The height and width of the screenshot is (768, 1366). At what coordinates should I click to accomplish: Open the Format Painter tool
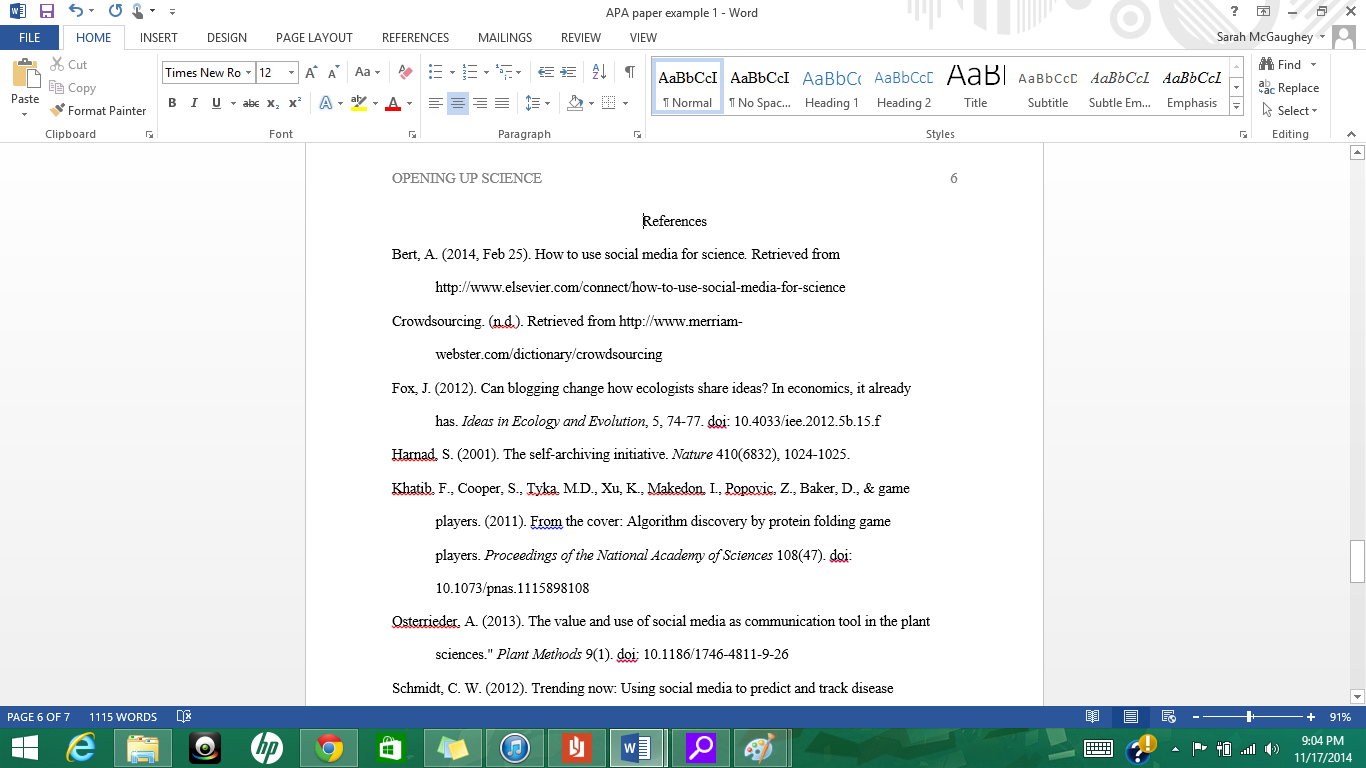point(97,110)
